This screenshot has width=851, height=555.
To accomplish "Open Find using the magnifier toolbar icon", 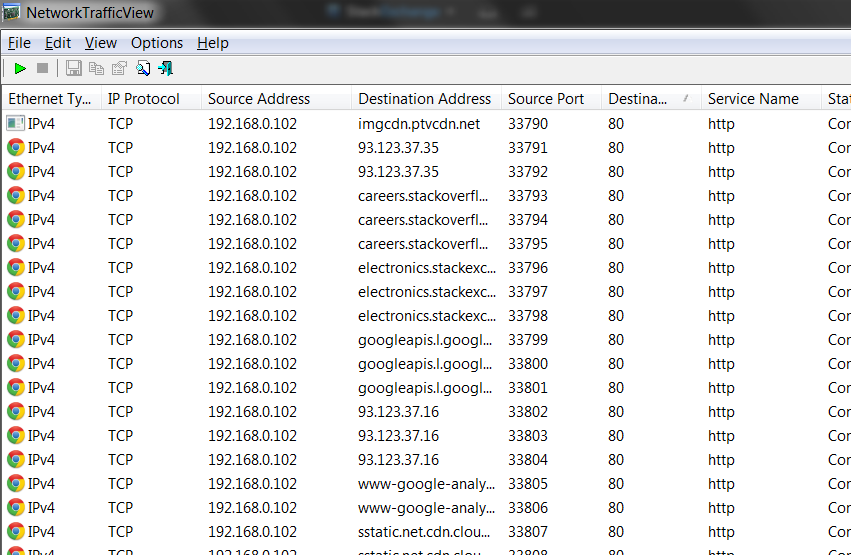I will click(x=143, y=68).
